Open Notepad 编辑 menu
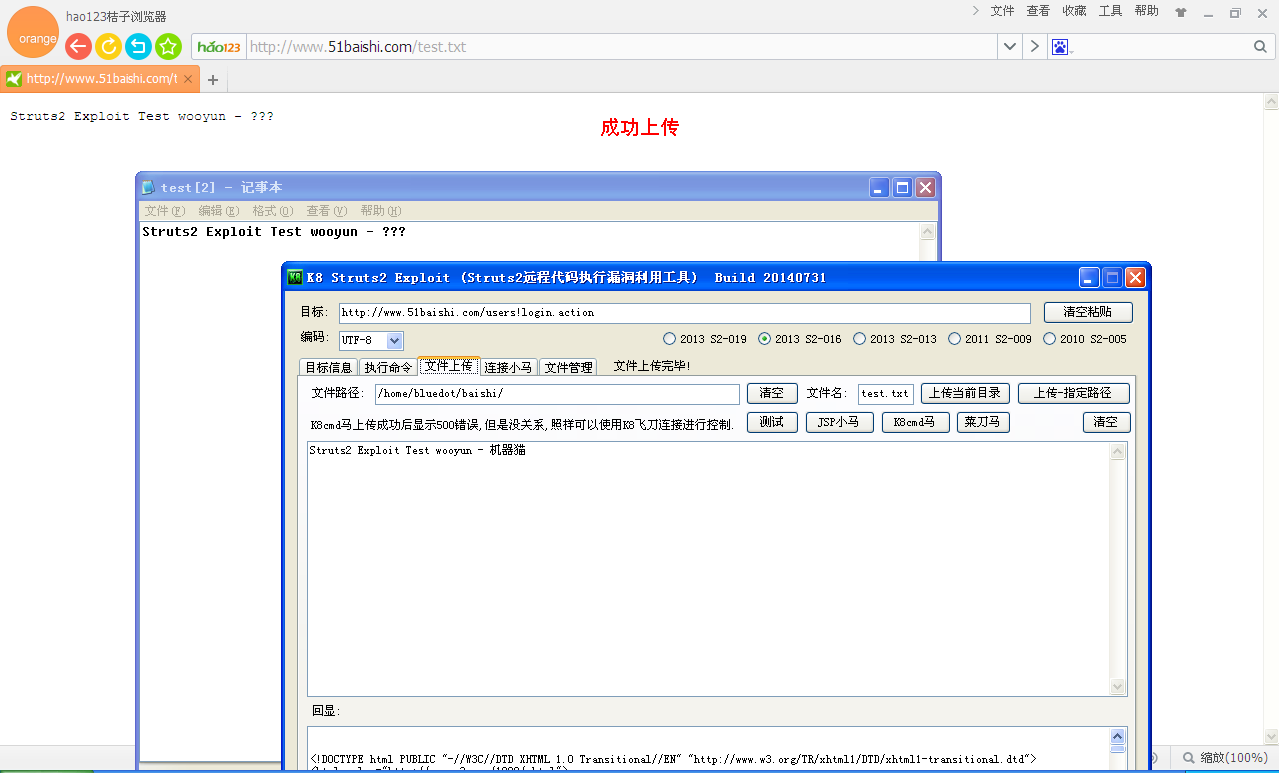Screen dimensions: 1279x773 218,211
